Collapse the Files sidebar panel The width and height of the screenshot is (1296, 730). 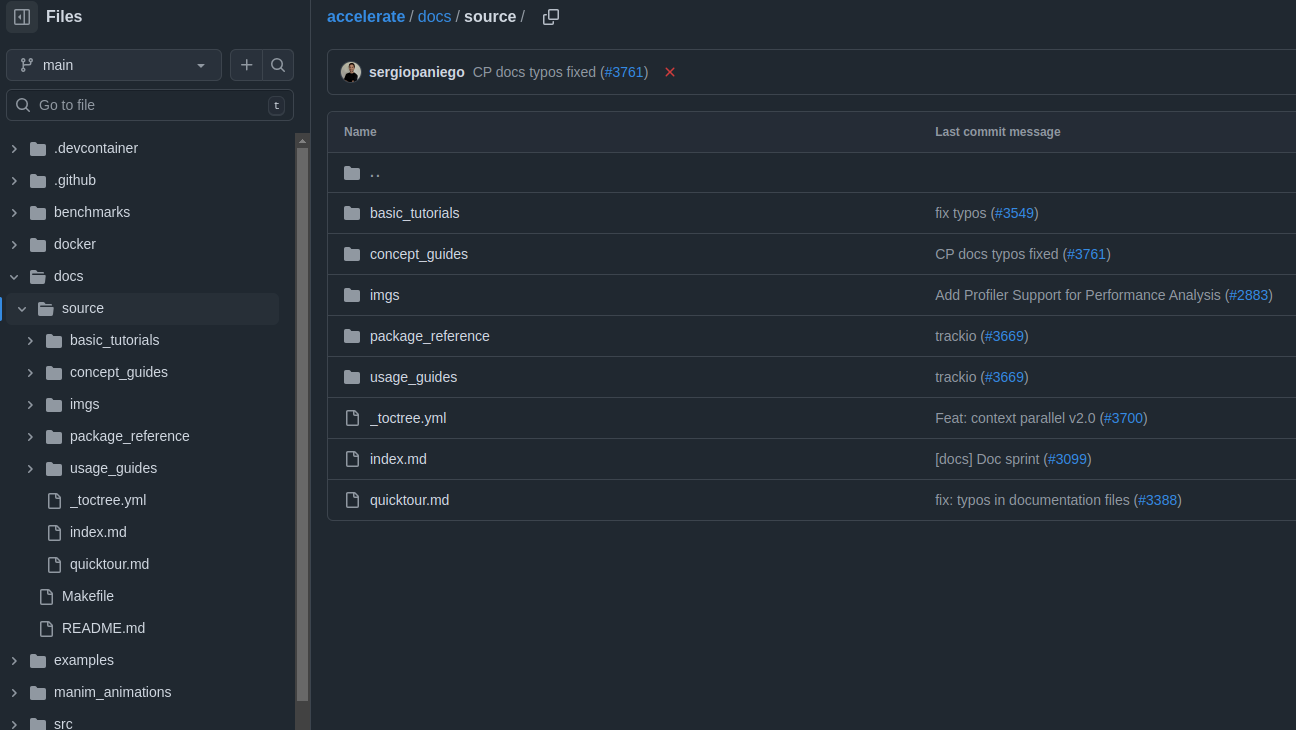[21, 17]
